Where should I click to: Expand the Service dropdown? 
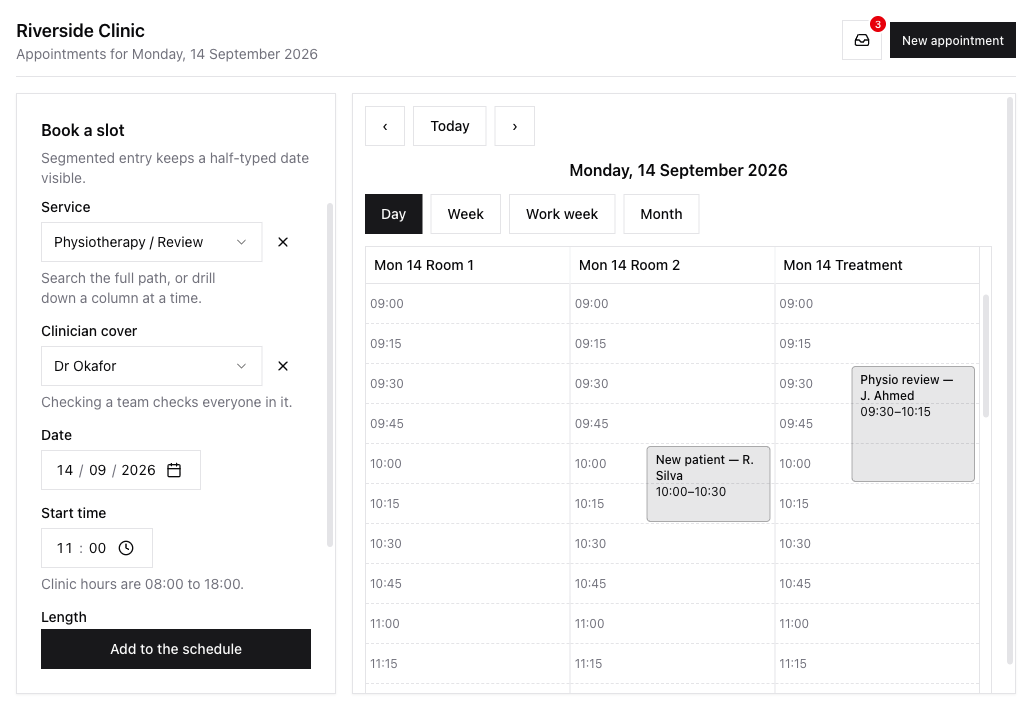pyautogui.click(x=151, y=242)
